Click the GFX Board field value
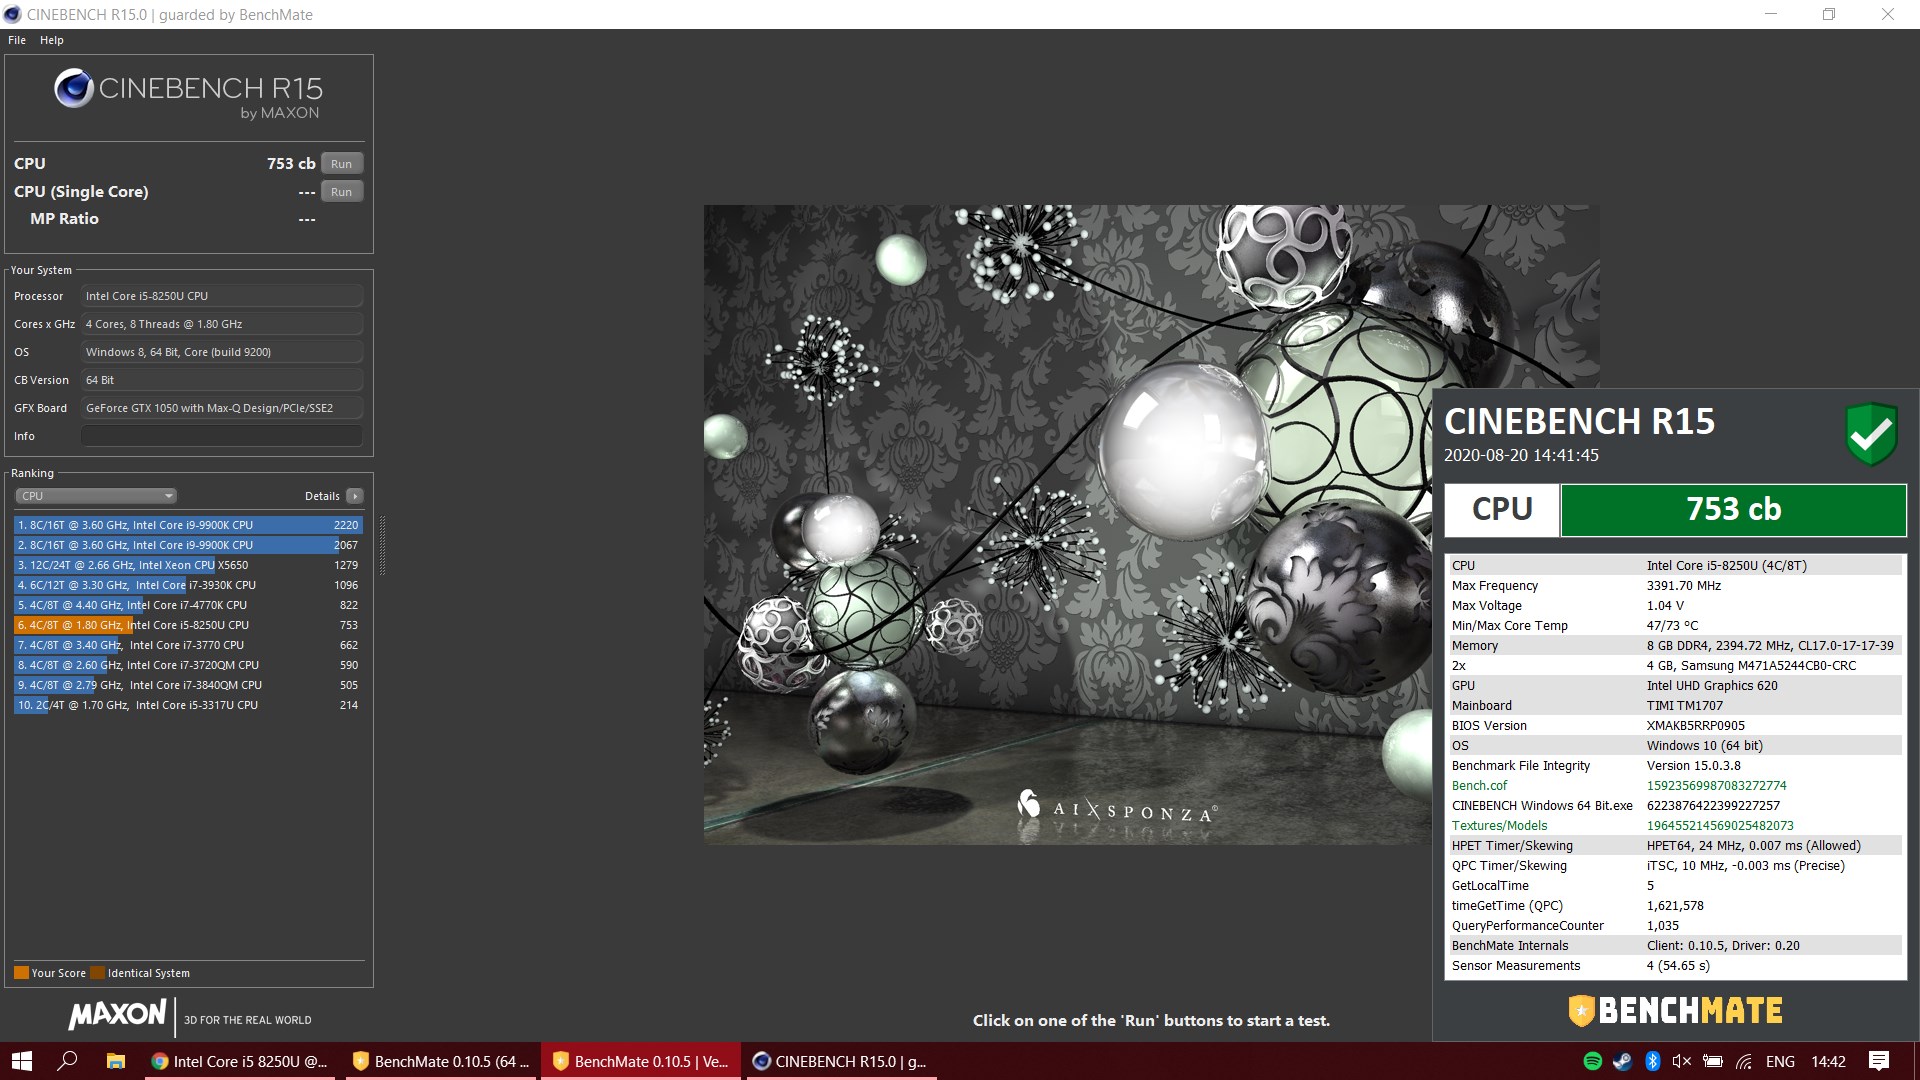This screenshot has height=1080, width=1920. [x=221, y=408]
